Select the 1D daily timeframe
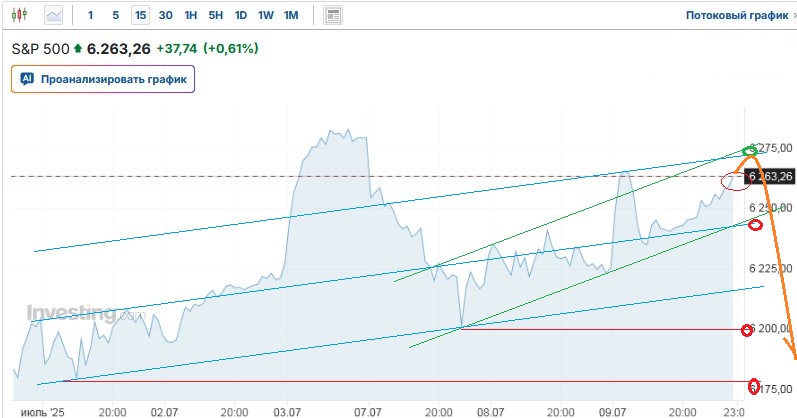 241,15
